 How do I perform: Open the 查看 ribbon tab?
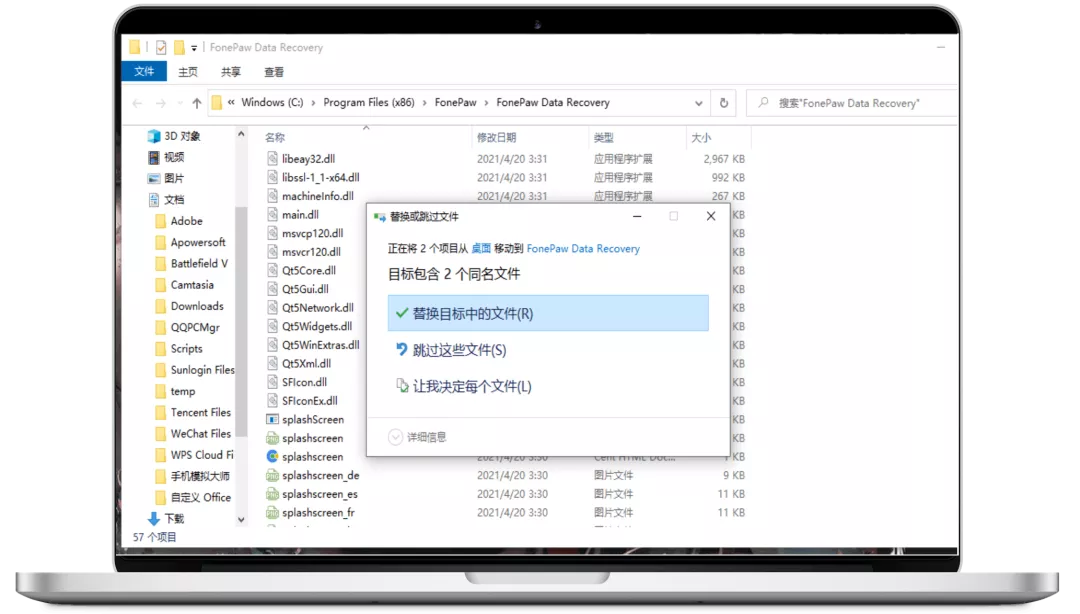(274, 72)
